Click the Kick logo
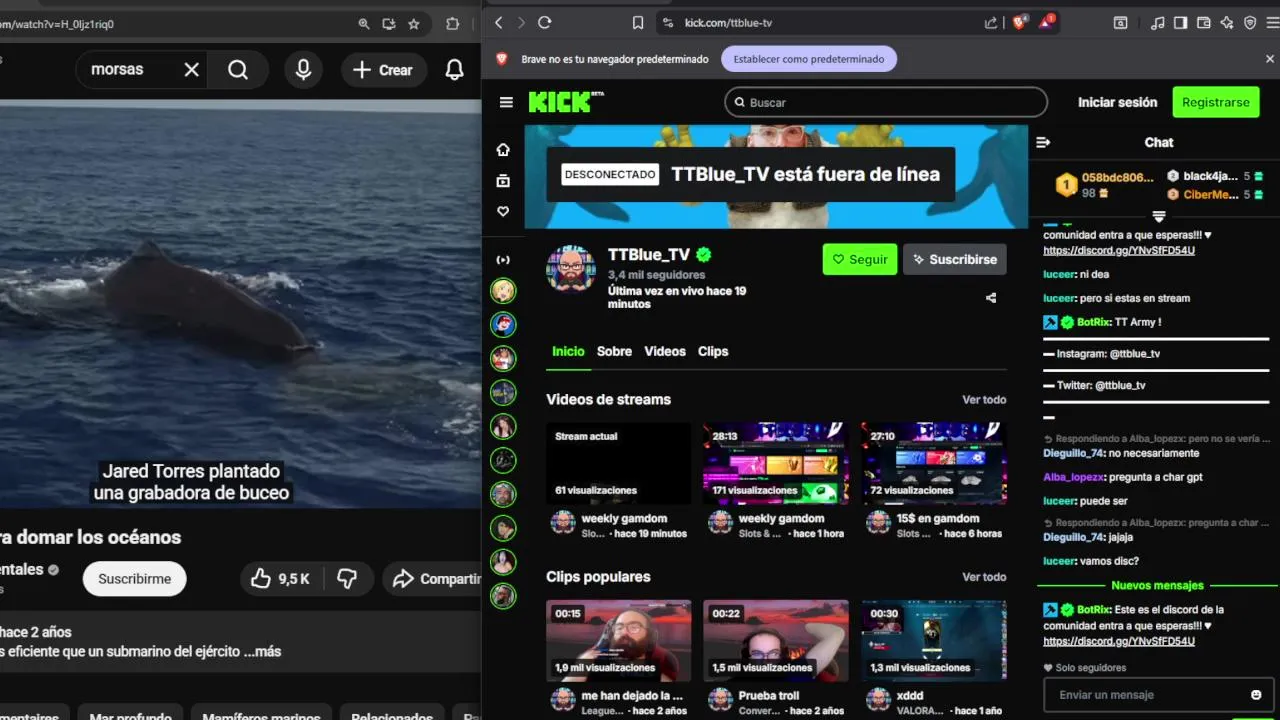The height and width of the screenshot is (720, 1280). [565, 101]
